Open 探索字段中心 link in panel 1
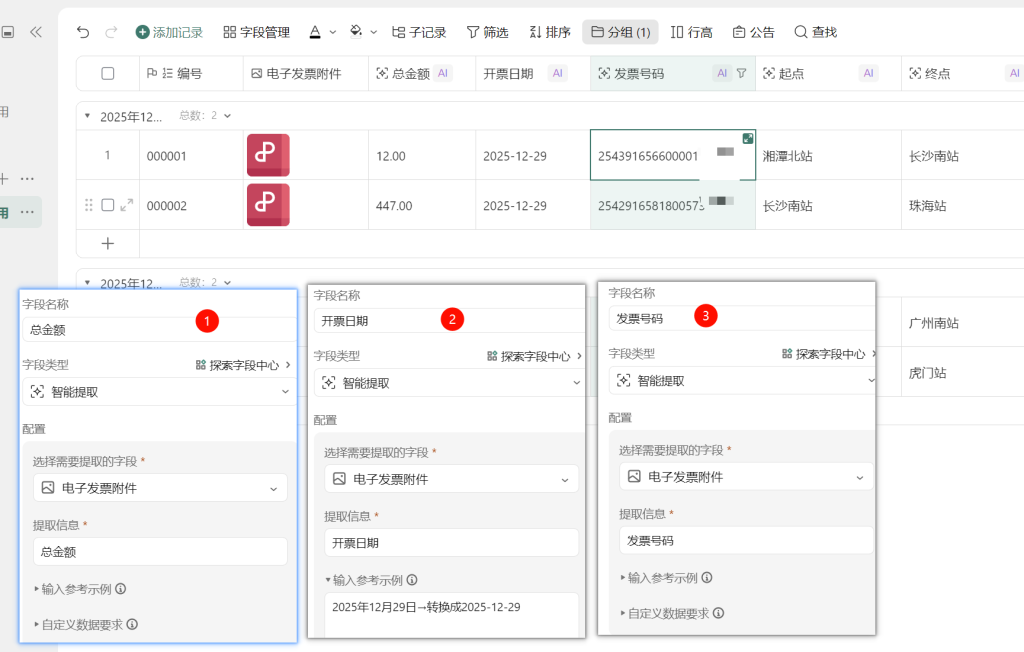 pos(243,365)
